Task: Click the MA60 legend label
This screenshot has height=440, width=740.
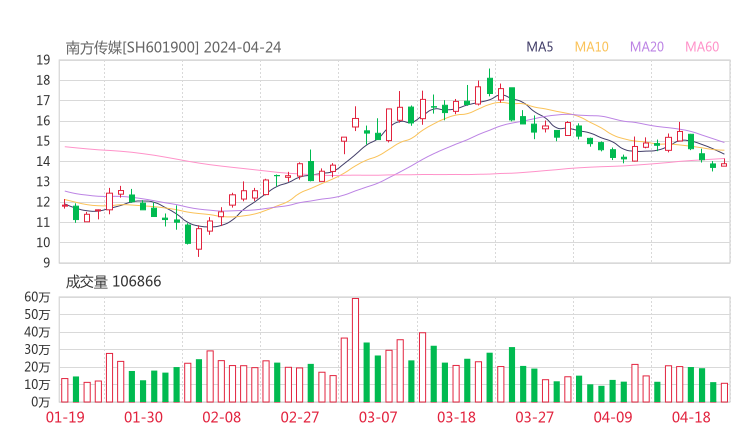Action: 702,47
